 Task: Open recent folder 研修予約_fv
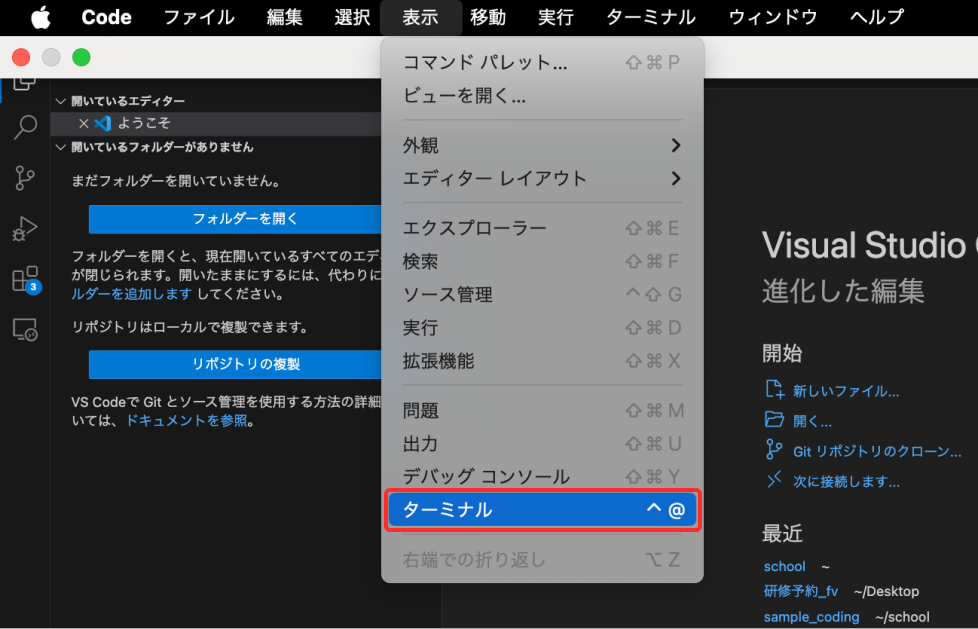(x=801, y=591)
